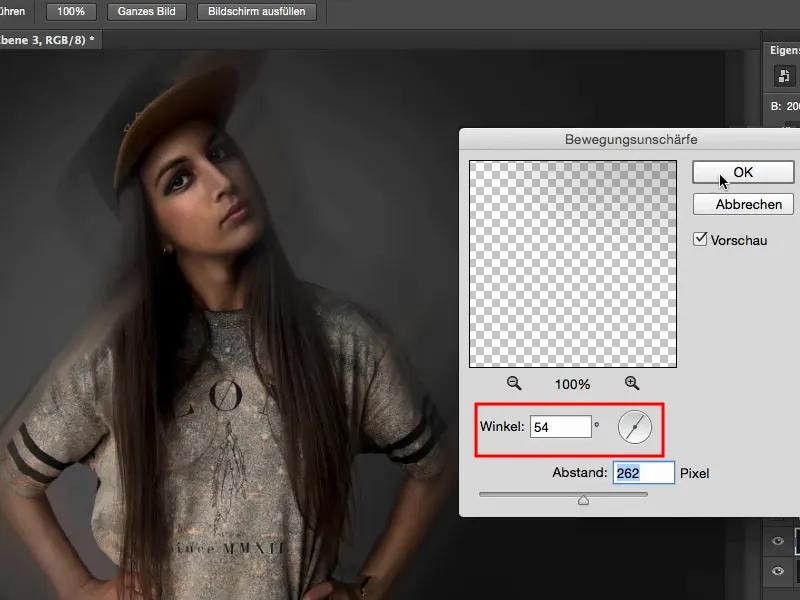The width and height of the screenshot is (800, 600).
Task: Click the Winkel angle dial control
Action: coord(637,427)
